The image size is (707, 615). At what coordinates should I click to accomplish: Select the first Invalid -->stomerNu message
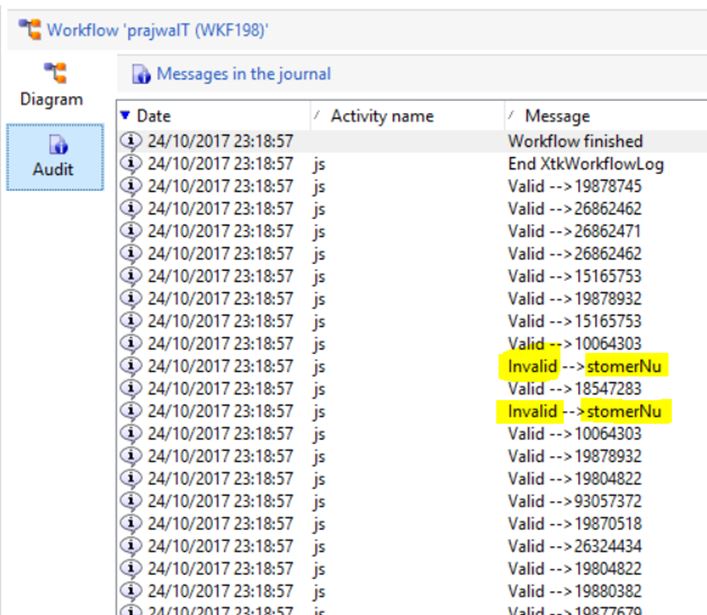[x=584, y=366]
